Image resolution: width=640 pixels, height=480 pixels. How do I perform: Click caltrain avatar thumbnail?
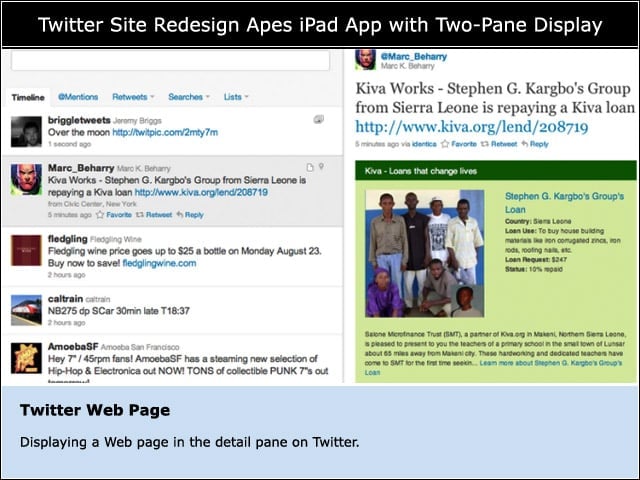(x=26, y=310)
